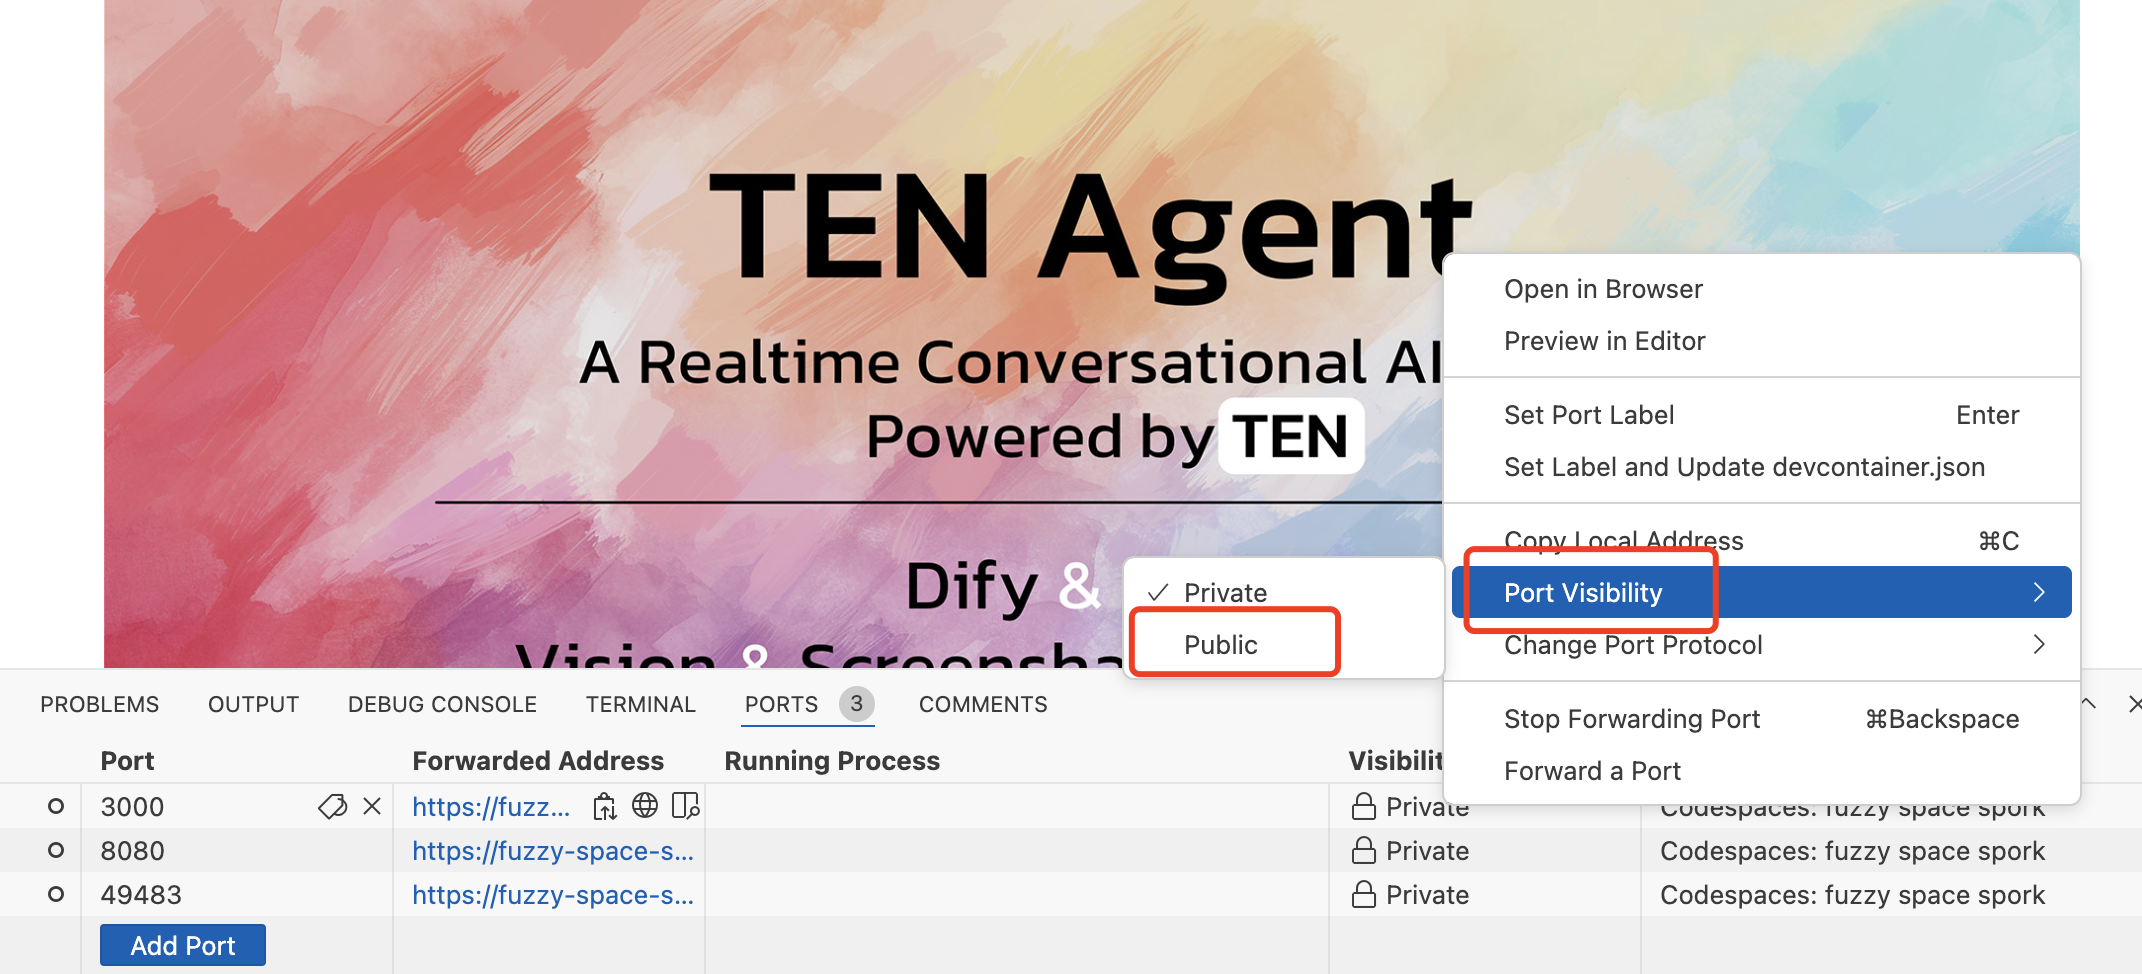
Task: Open forwarded address link for port 8080
Action: [x=553, y=850]
